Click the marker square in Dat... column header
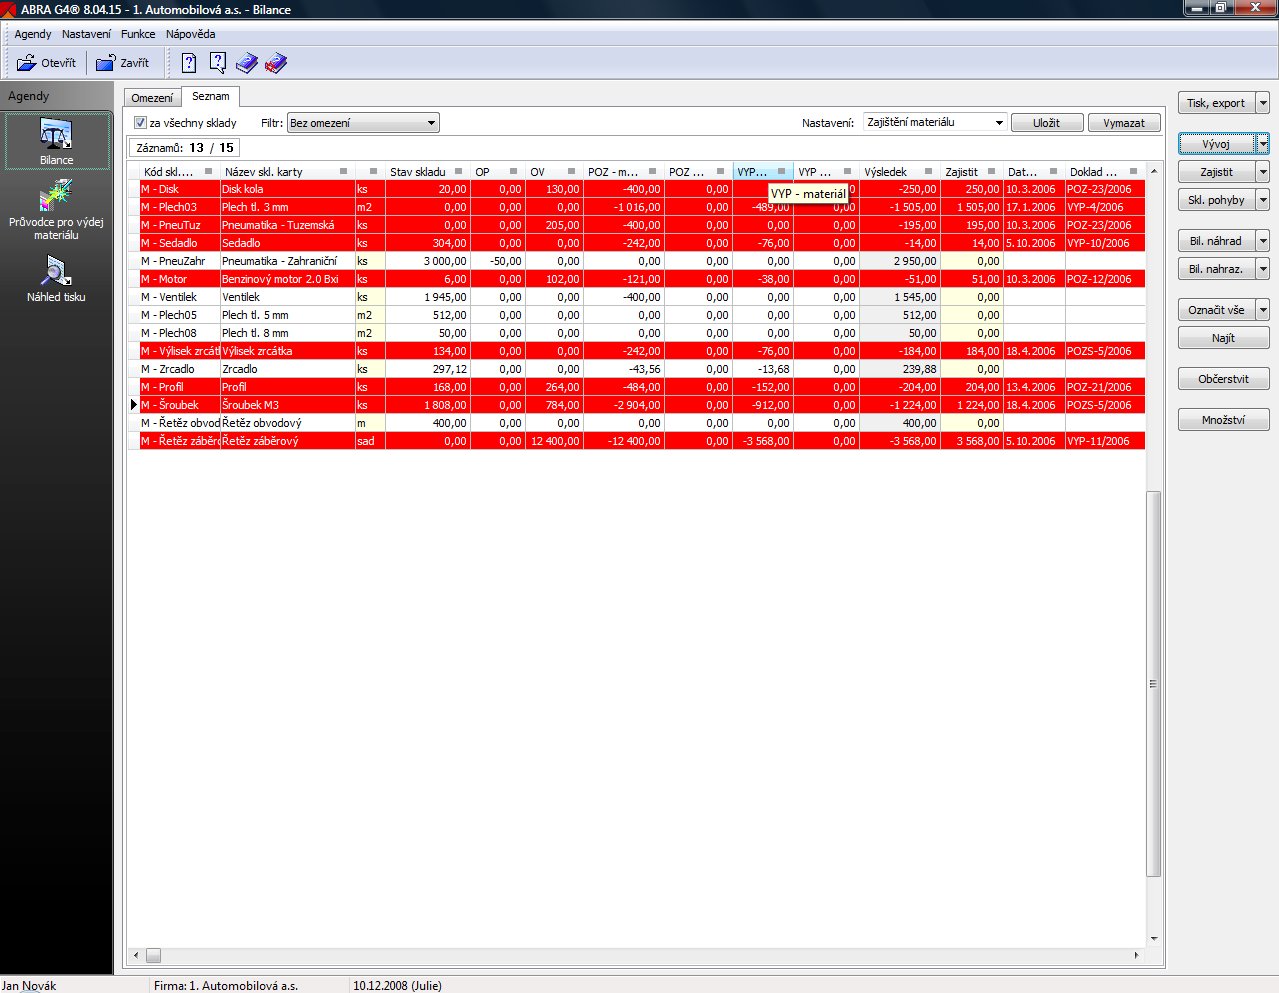The image size is (1279, 993). (x=1054, y=172)
